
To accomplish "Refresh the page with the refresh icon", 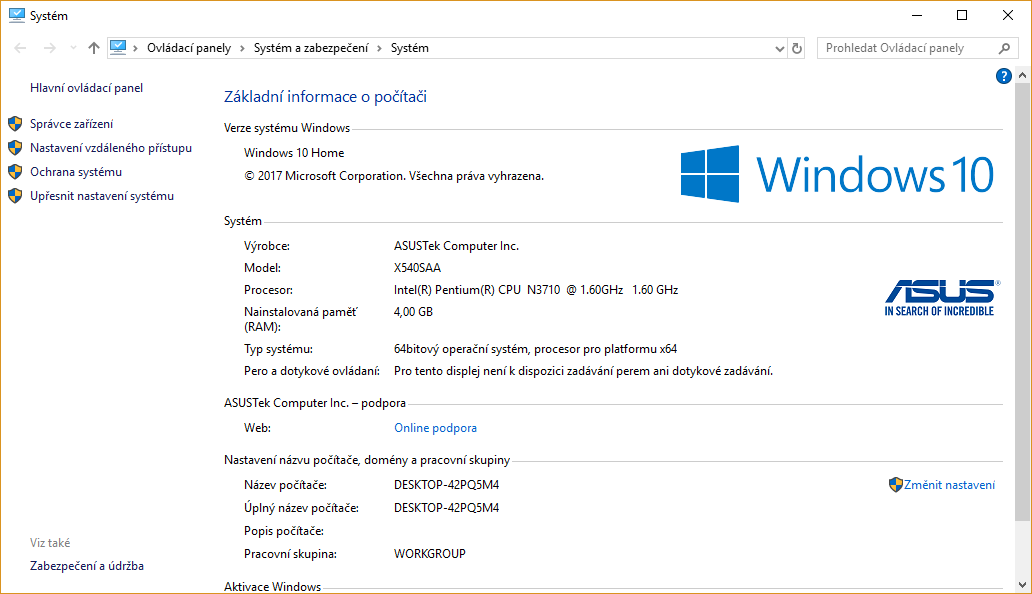I will click(x=797, y=49).
